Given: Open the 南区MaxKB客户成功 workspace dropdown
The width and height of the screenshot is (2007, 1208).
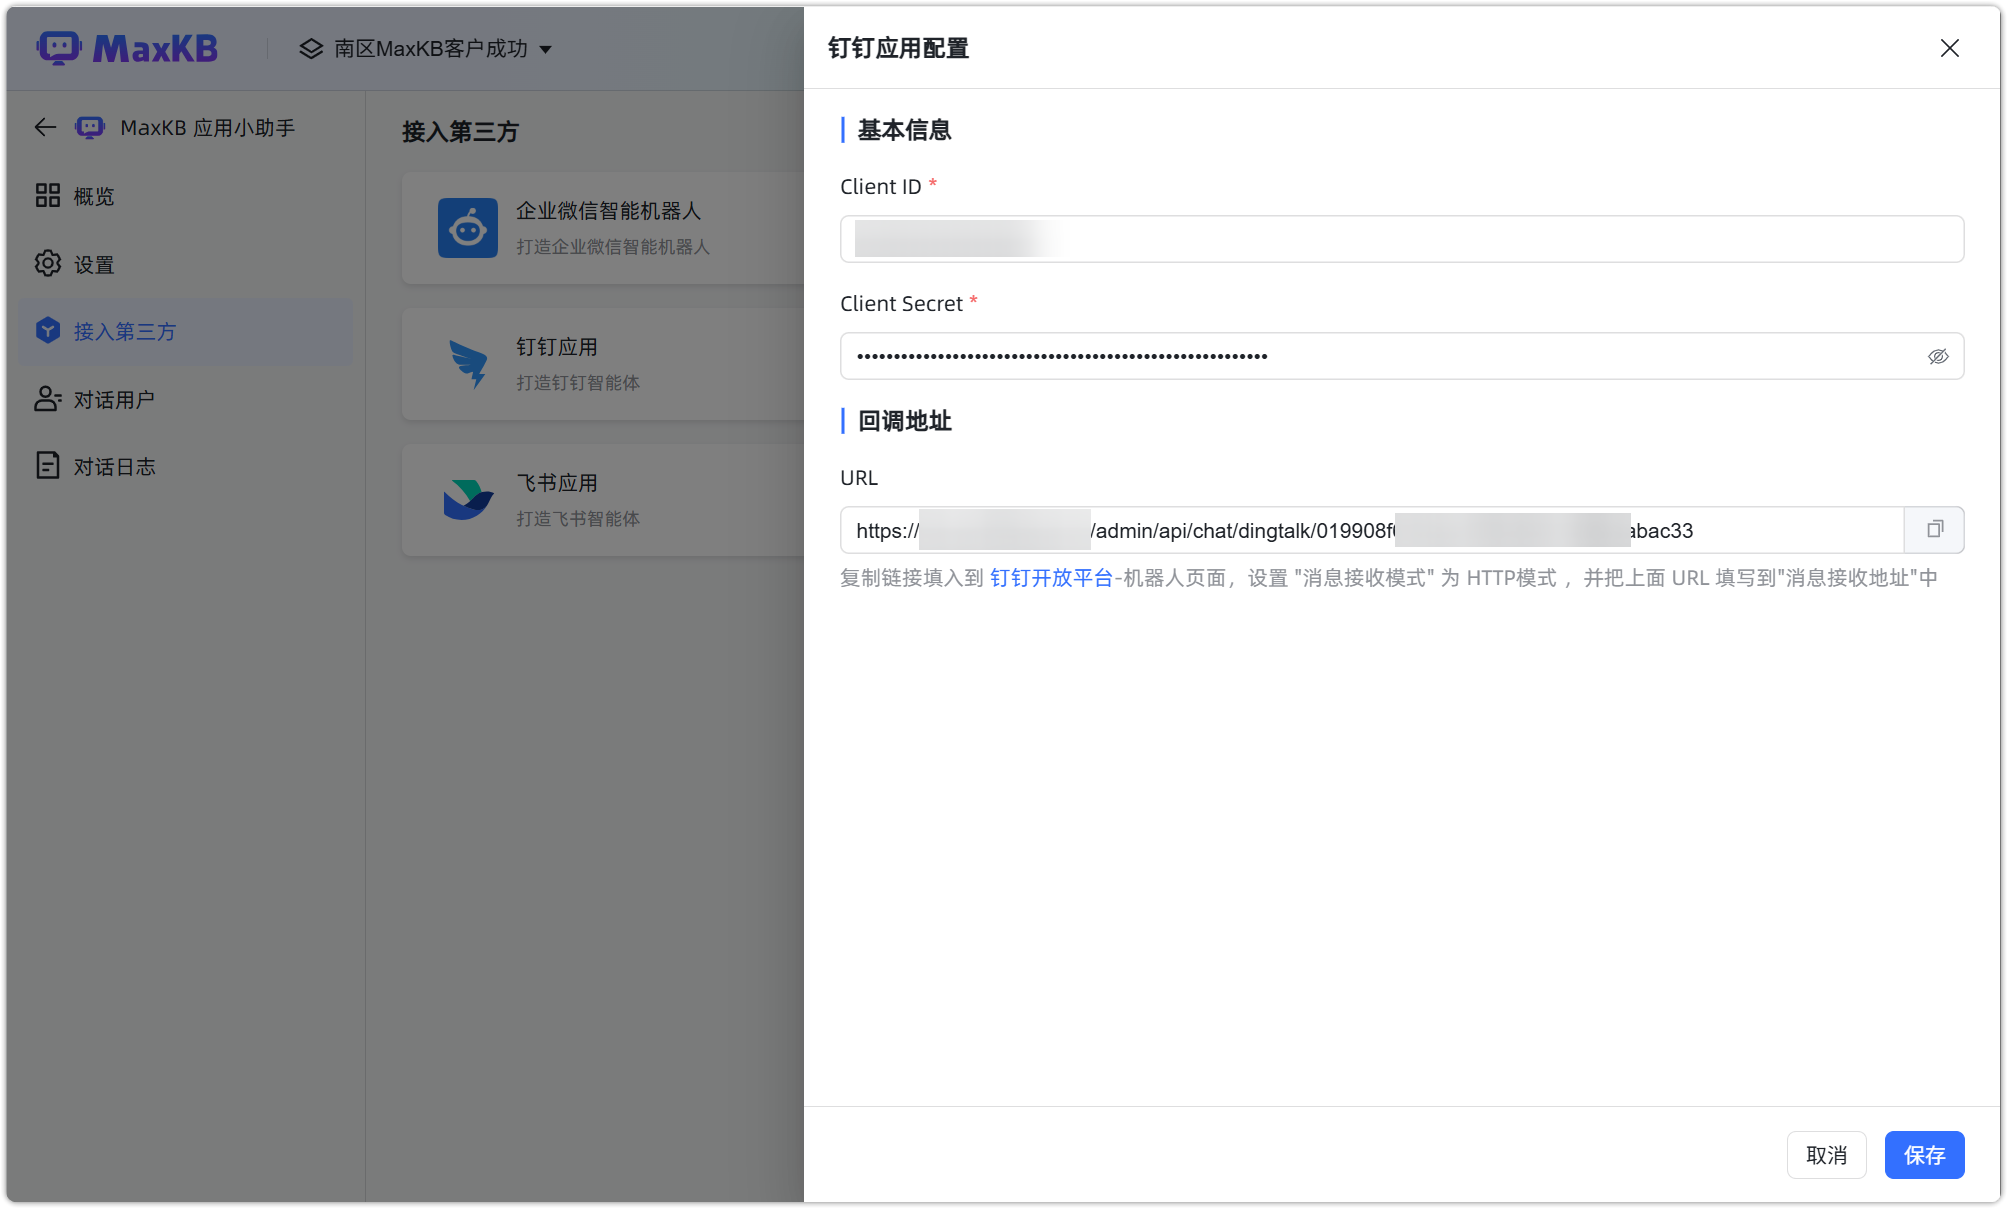Looking at the screenshot, I should 428,48.
